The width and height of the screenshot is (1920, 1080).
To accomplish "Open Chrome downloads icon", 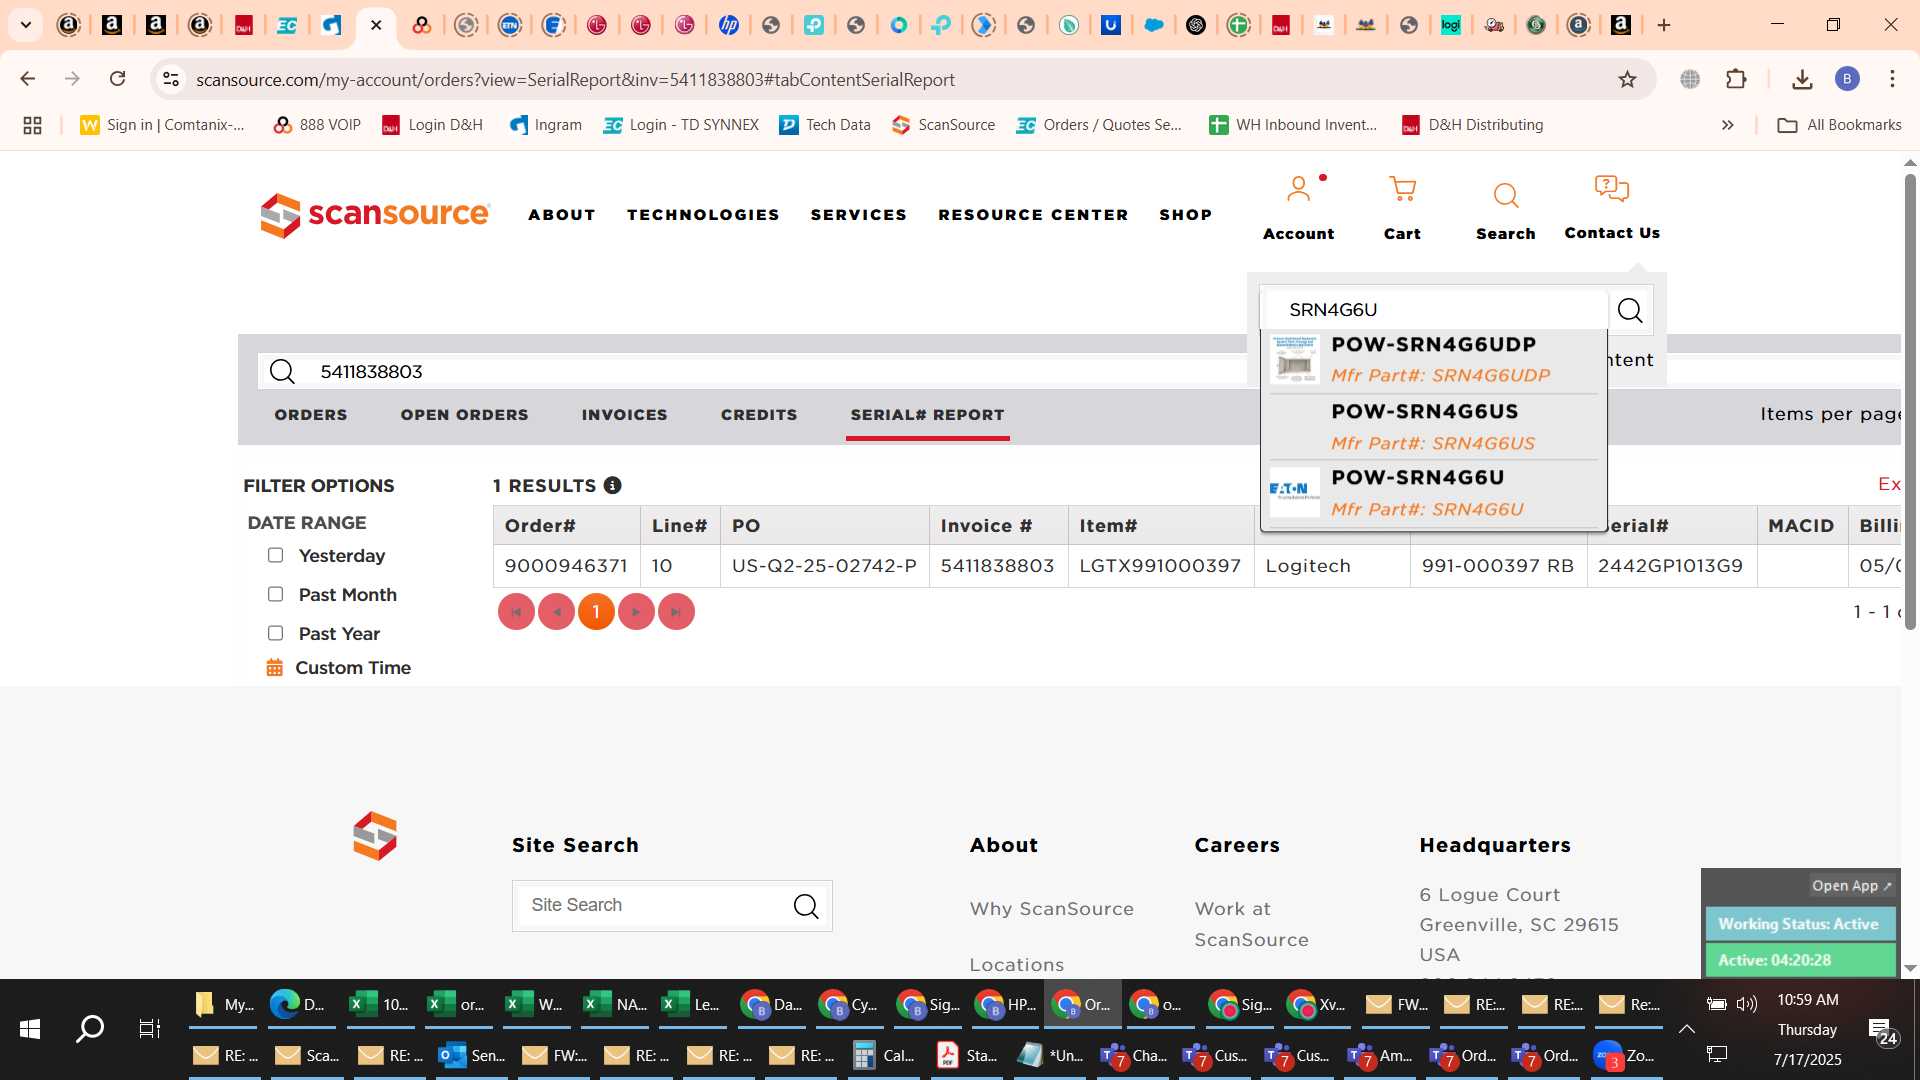I will (x=1802, y=79).
